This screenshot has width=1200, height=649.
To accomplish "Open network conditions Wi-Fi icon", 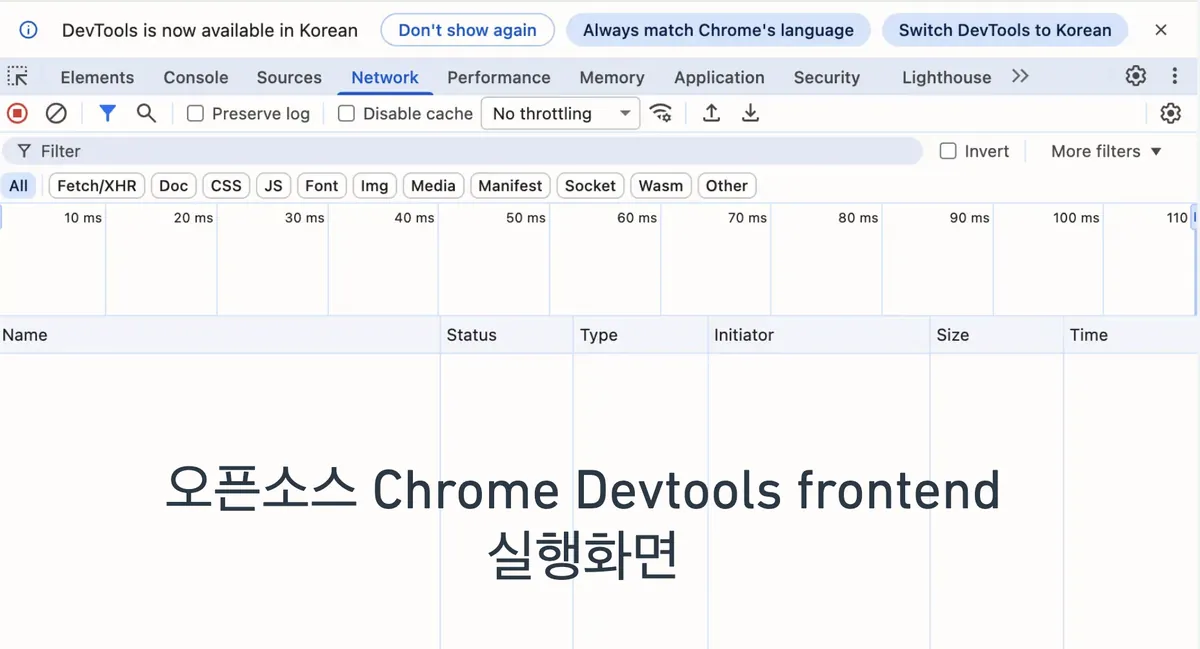I will [x=661, y=114].
